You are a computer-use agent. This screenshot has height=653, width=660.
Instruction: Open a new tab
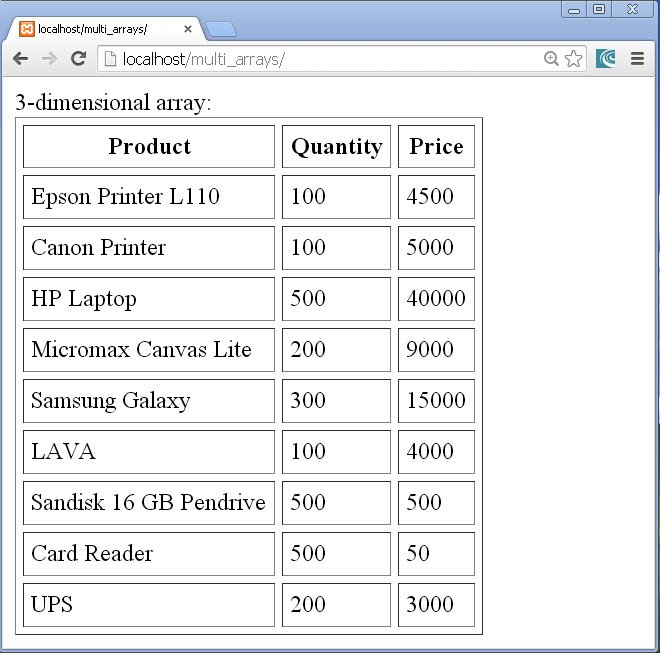[220, 29]
